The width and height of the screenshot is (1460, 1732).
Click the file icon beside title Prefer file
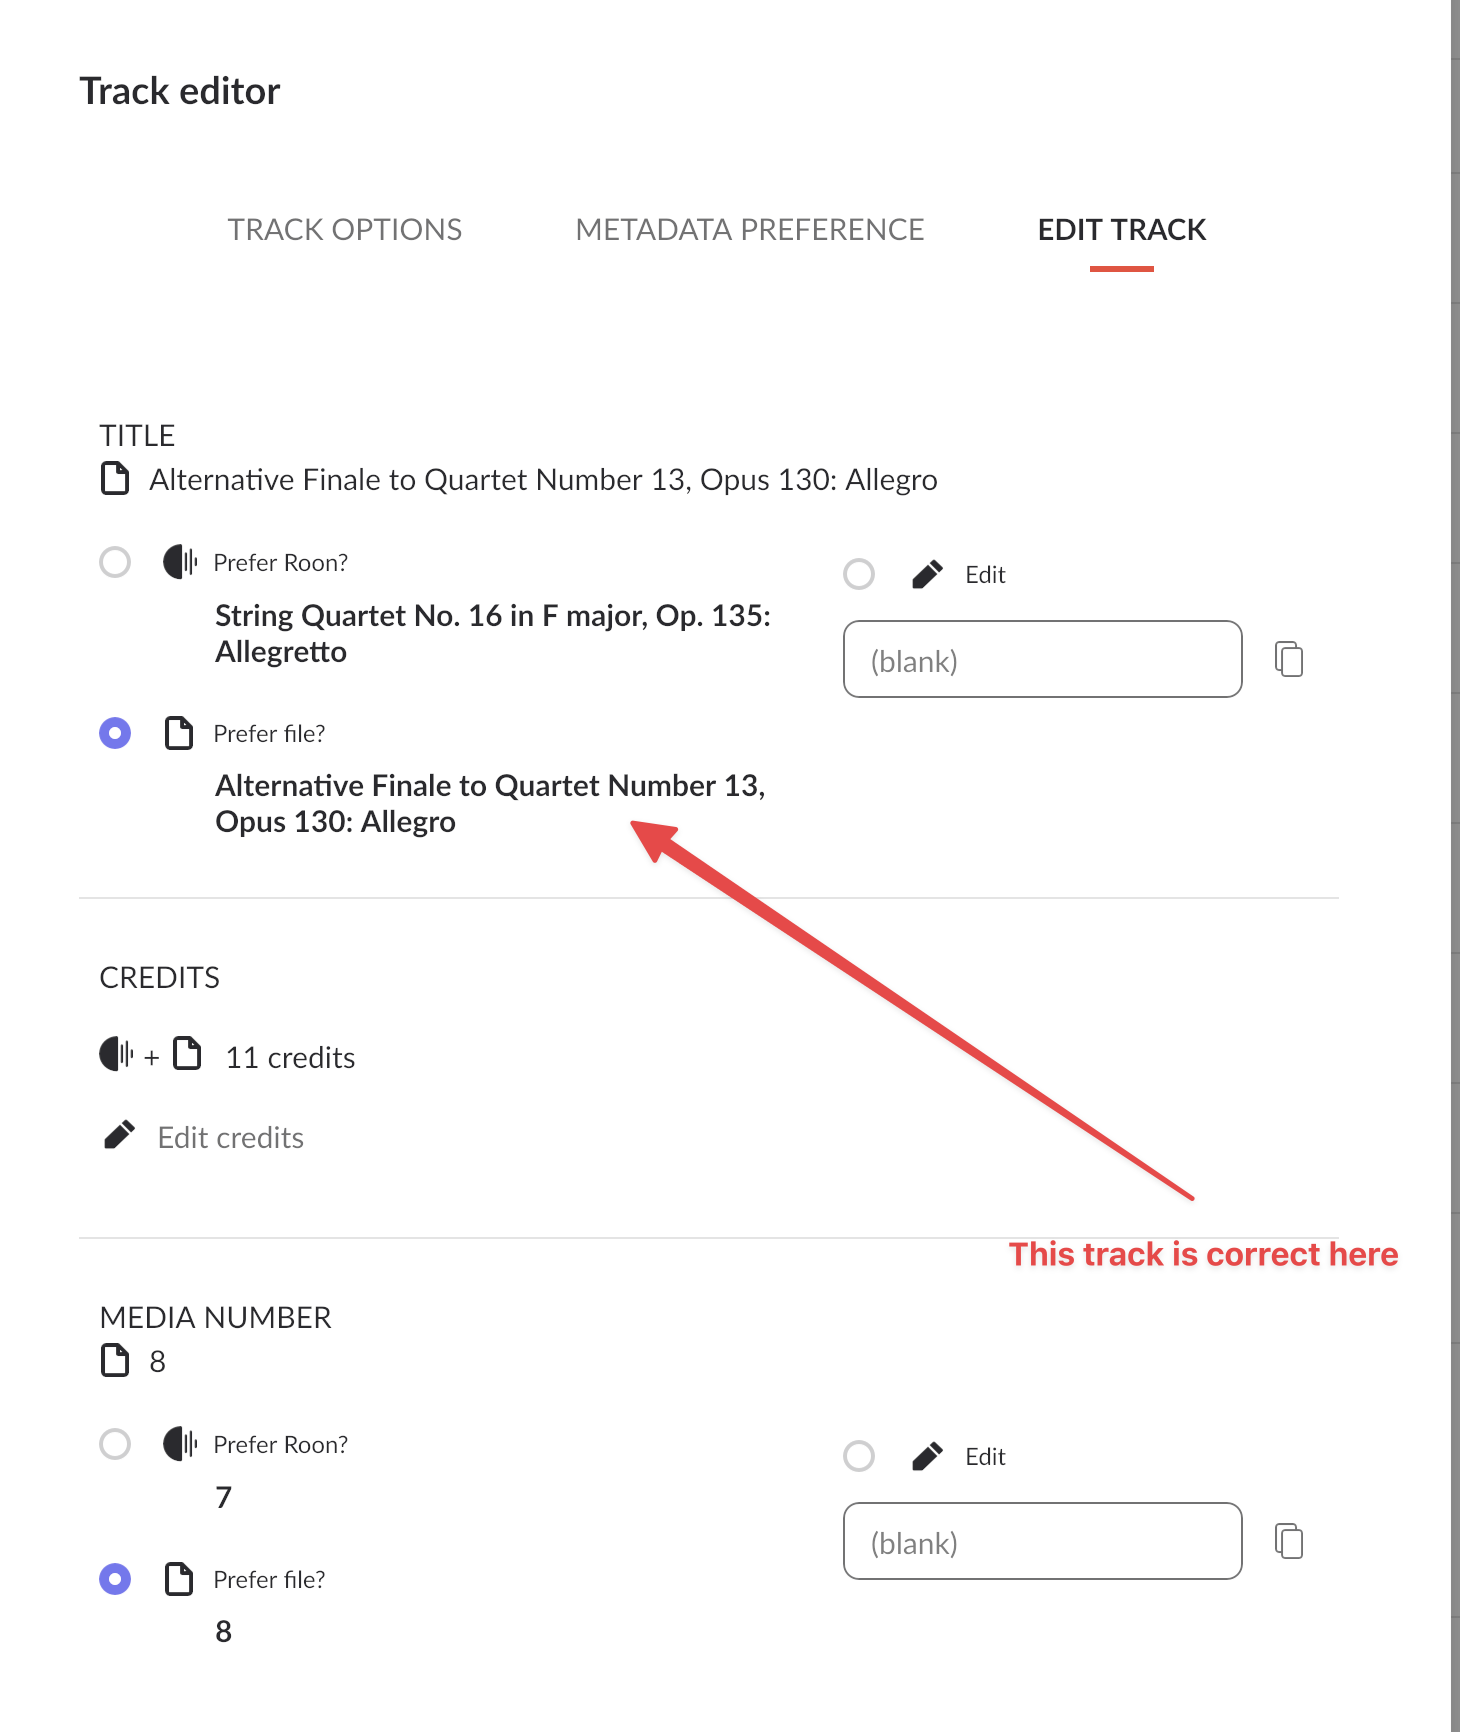[179, 733]
